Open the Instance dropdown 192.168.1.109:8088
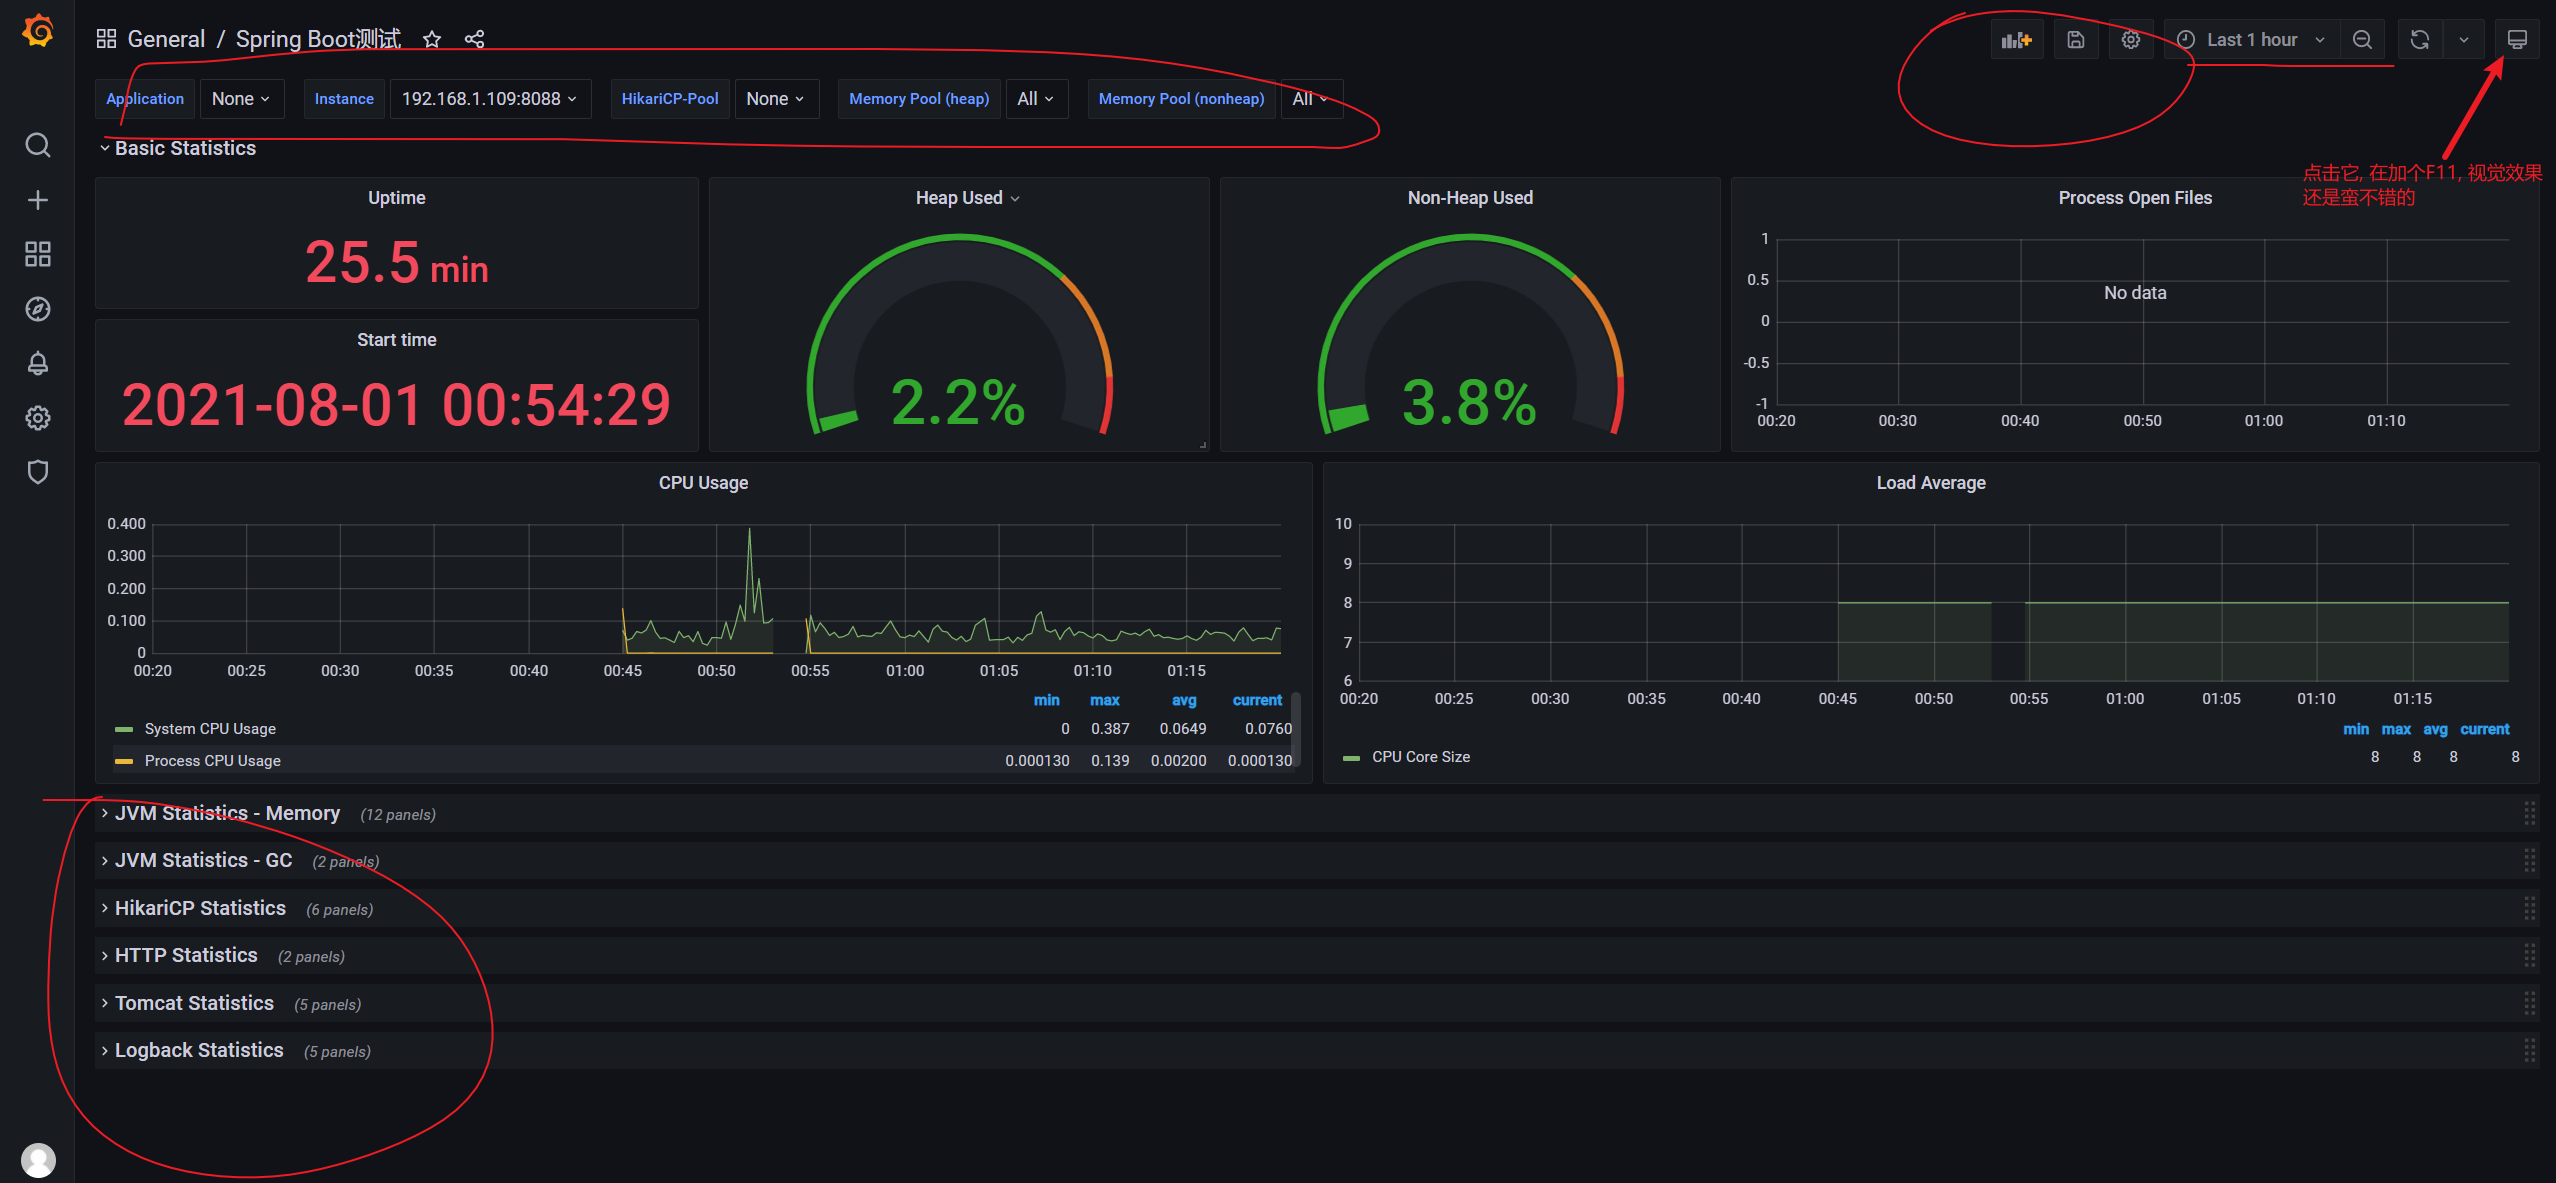Viewport: 2556px width, 1183px height. (490, 98)
